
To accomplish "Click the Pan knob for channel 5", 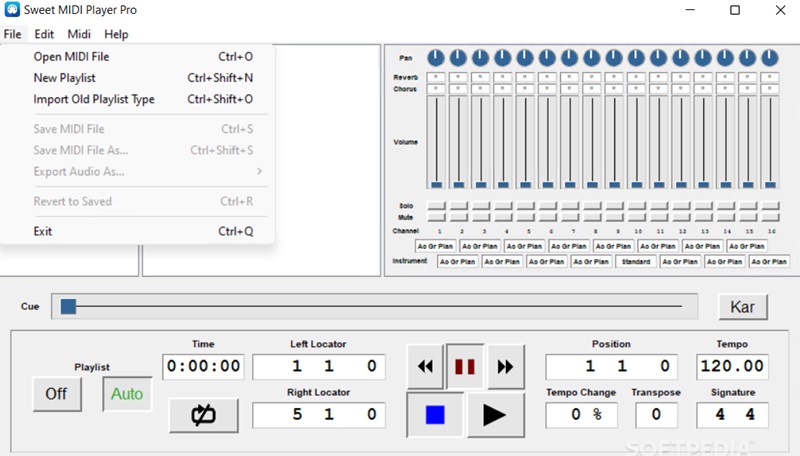I will 525,58.
